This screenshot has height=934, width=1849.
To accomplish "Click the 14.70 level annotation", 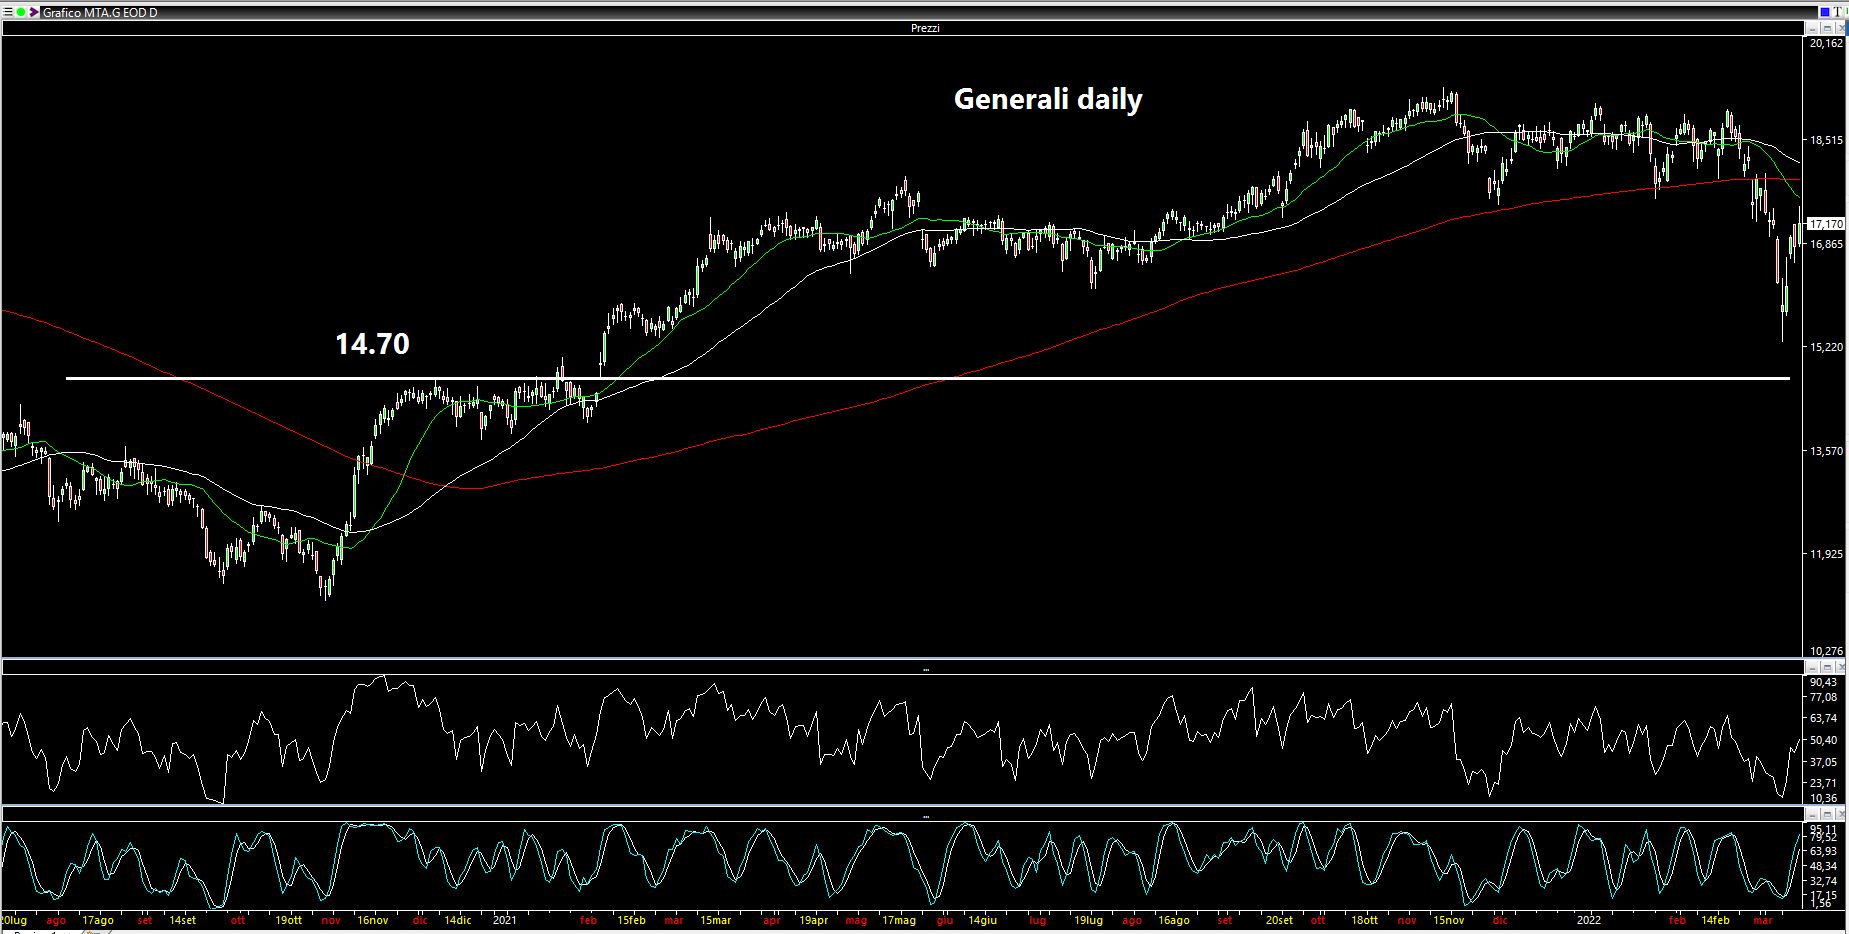I will click(372, 344).
